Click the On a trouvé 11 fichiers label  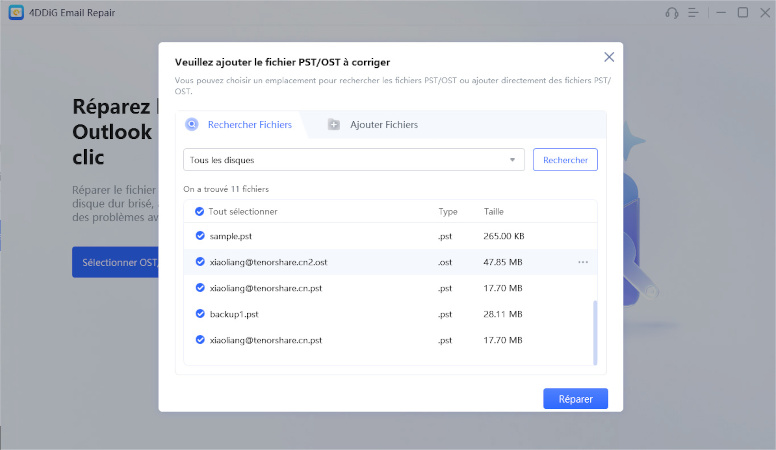pyautogui.click(x=226, y=189)
